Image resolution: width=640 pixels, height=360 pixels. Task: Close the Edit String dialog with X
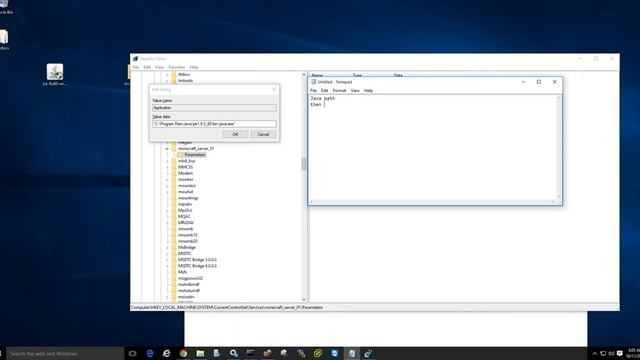(x=274, y=89)
